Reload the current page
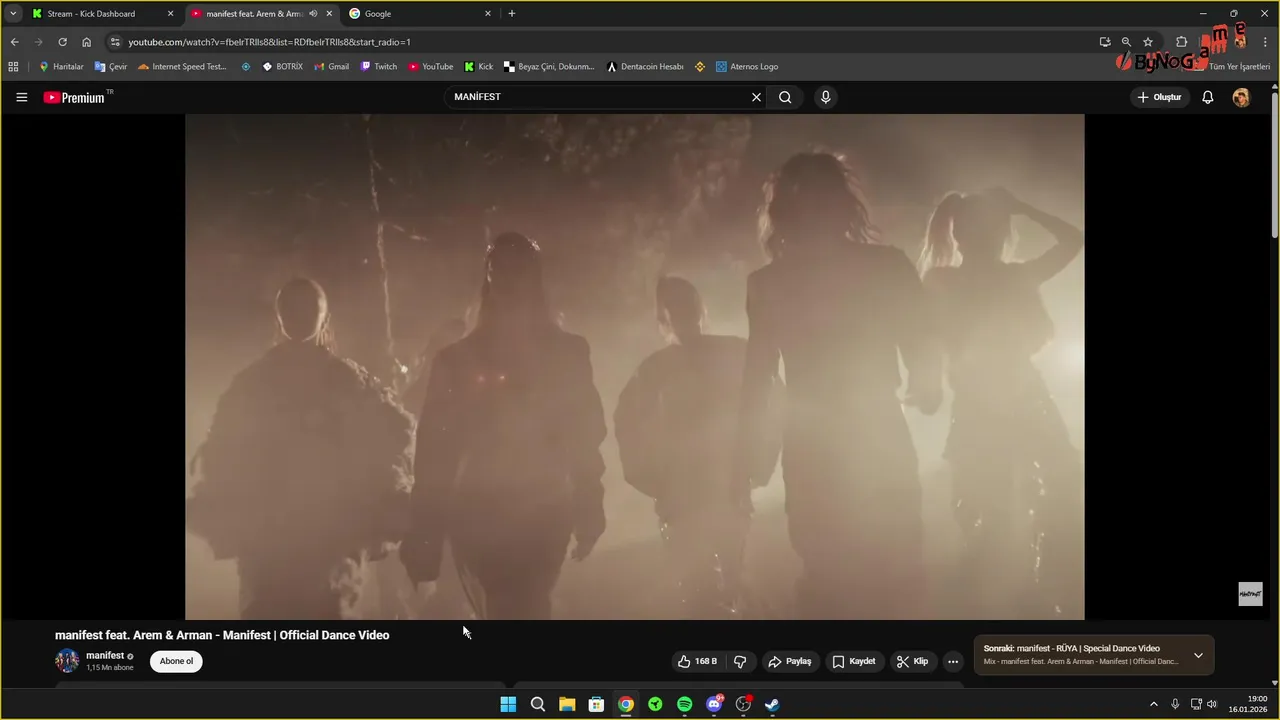Screen dimensions: 1280x720 [x=62, y=42]
